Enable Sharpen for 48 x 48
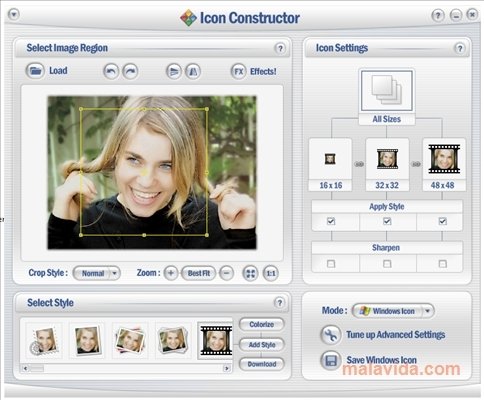Viewport: 484px width, 400px height. click(x=442, y=264)
